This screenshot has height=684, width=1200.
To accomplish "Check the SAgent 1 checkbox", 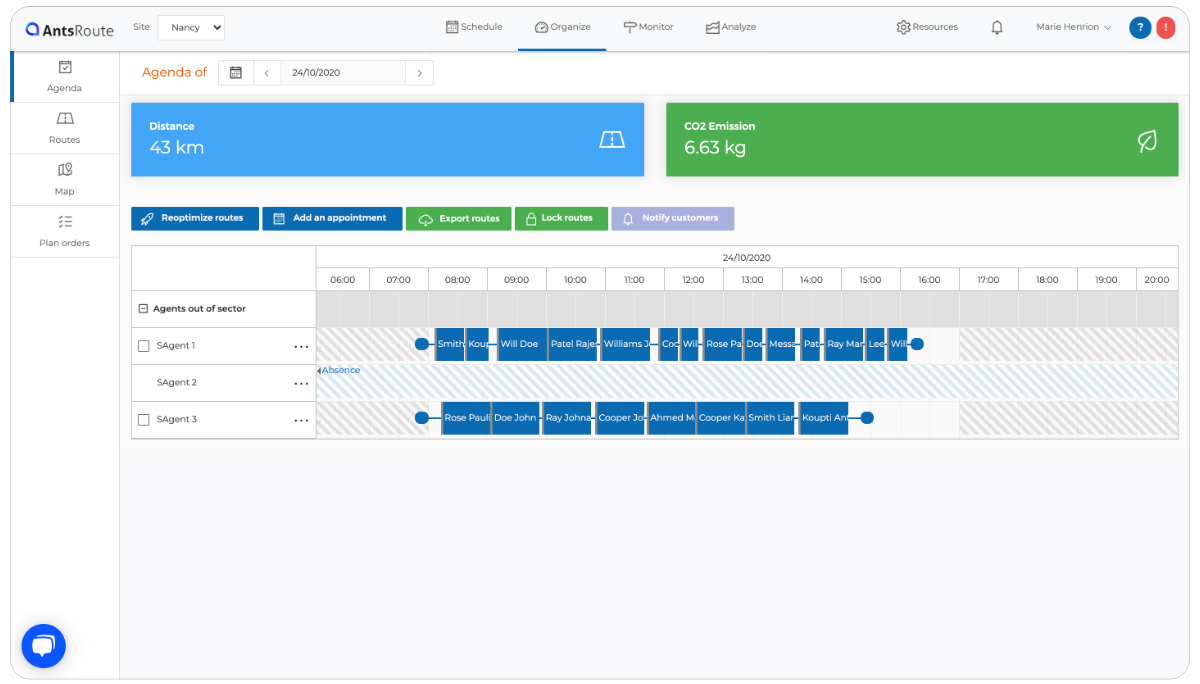I will point(143,345).
